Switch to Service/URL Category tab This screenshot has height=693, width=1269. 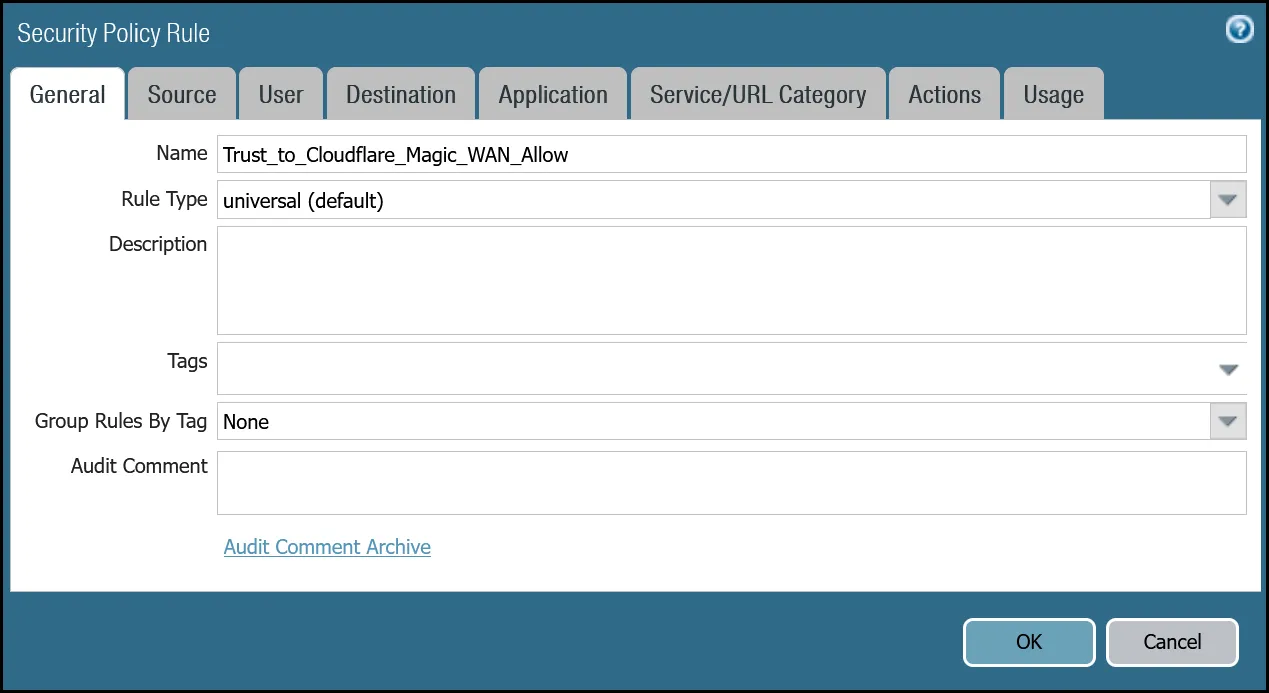[x=757, y=95]
